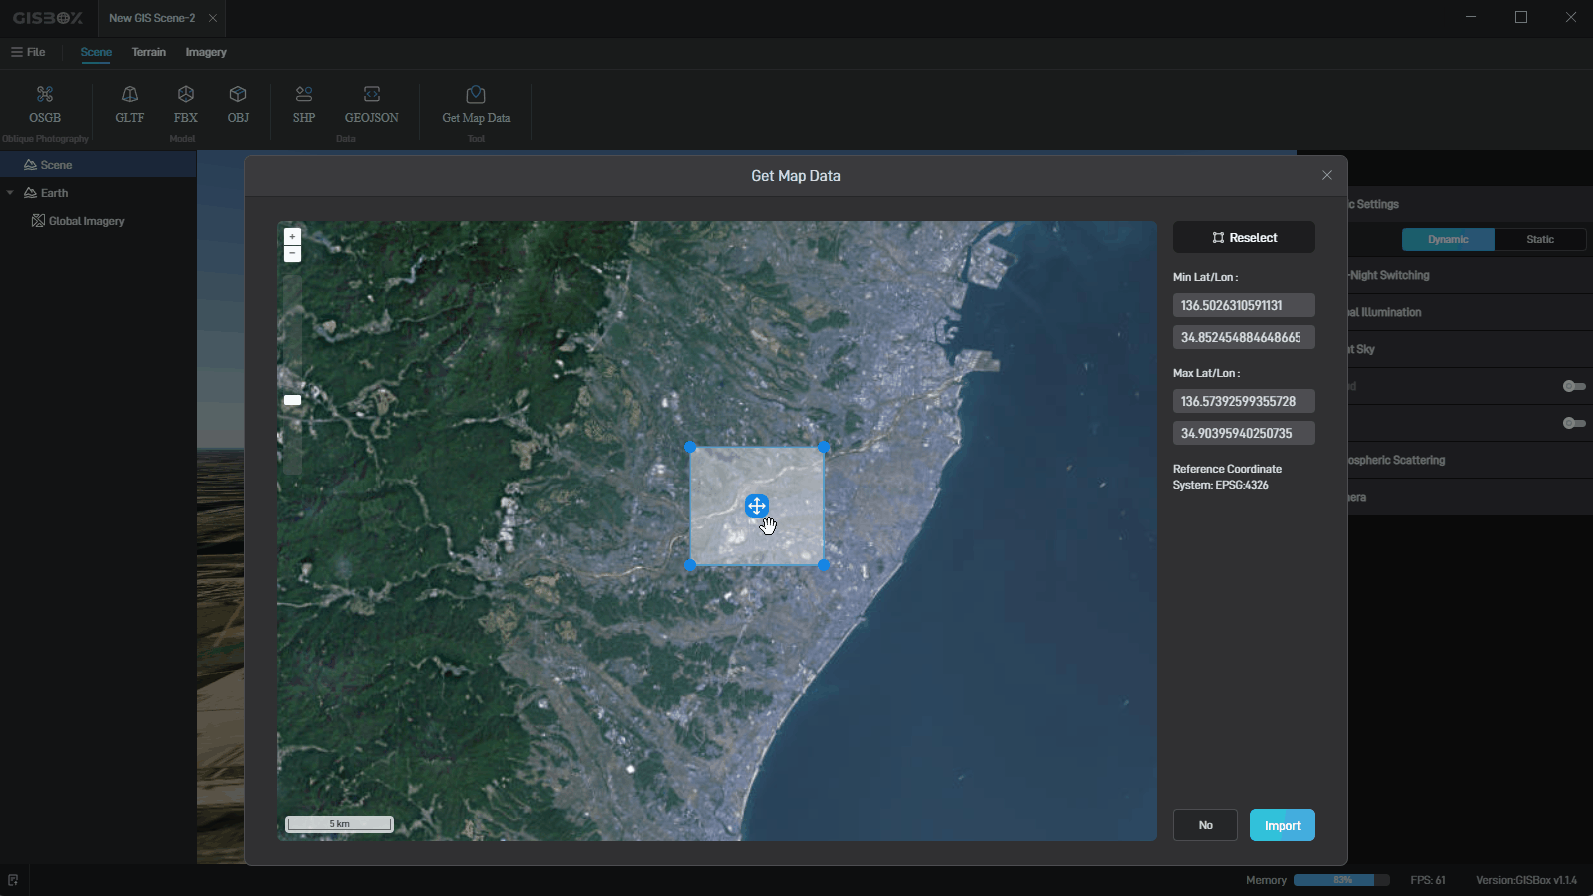
Task: Open the OBJ model importer
Action: (x=238, y=104)
